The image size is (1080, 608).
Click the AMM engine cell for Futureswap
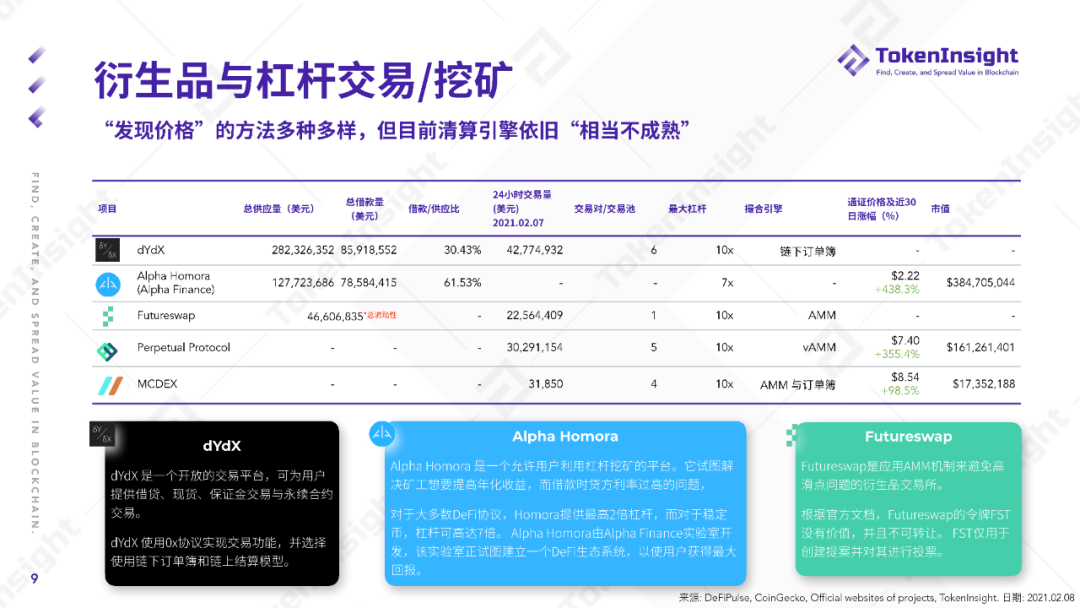822,315
